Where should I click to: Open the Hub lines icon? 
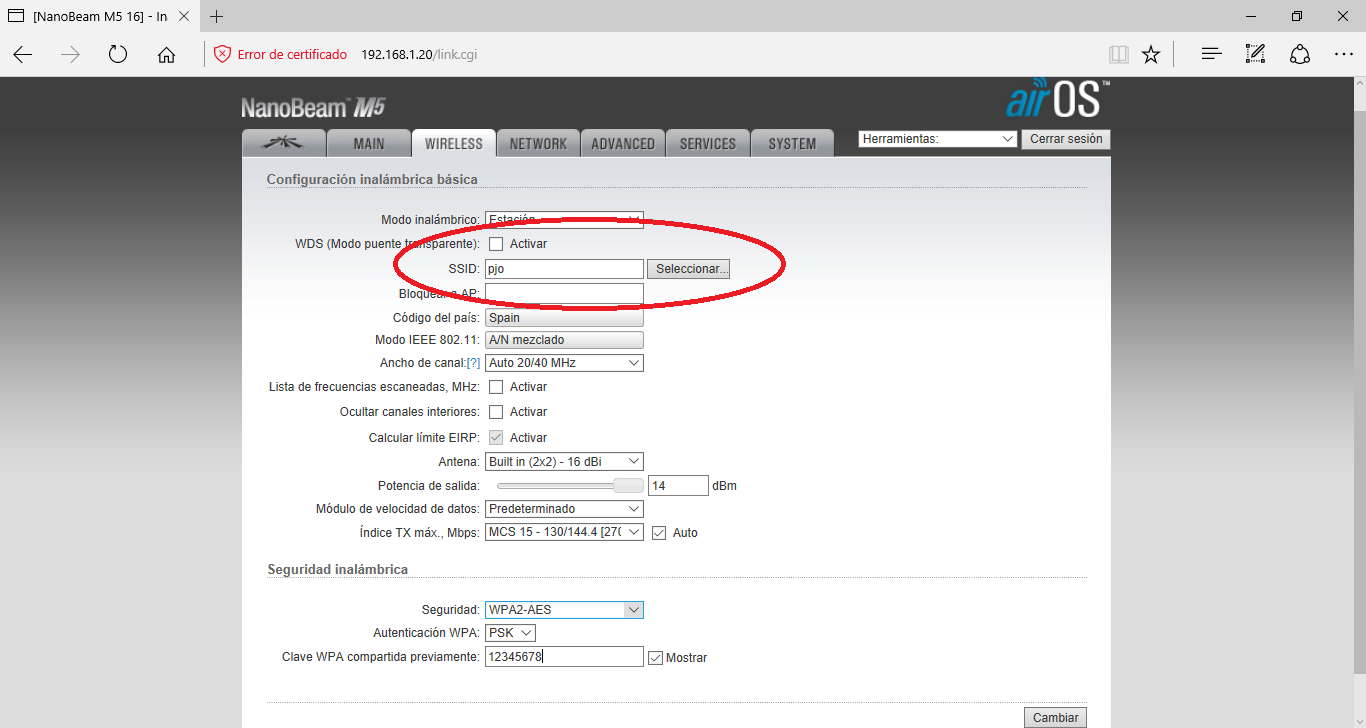click(x=1212, y=54)
